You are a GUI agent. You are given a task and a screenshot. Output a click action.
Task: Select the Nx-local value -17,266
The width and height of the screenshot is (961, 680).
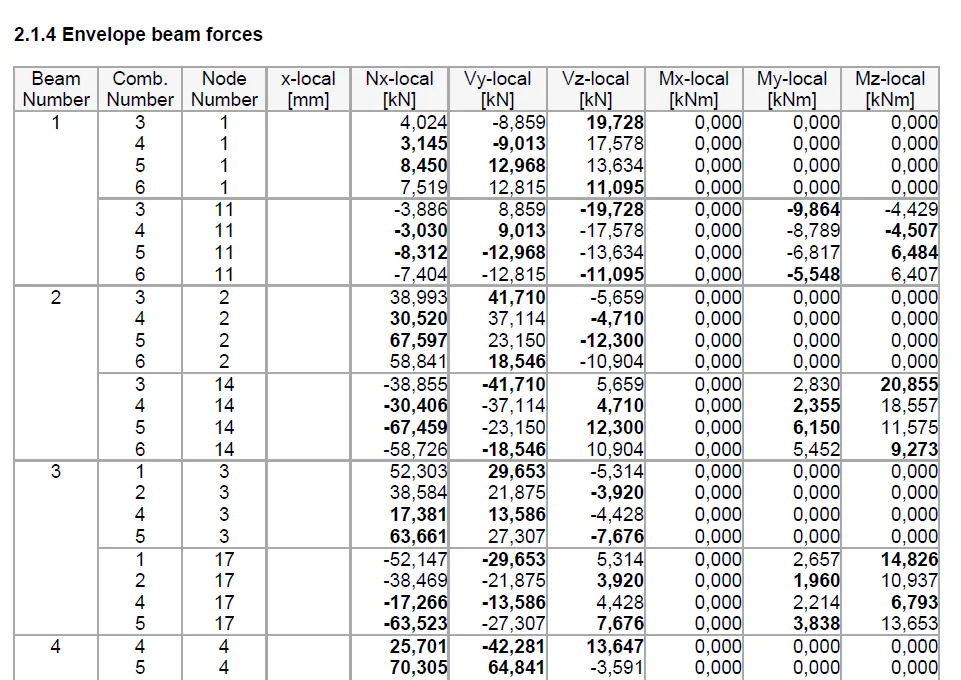coord(416,602)
